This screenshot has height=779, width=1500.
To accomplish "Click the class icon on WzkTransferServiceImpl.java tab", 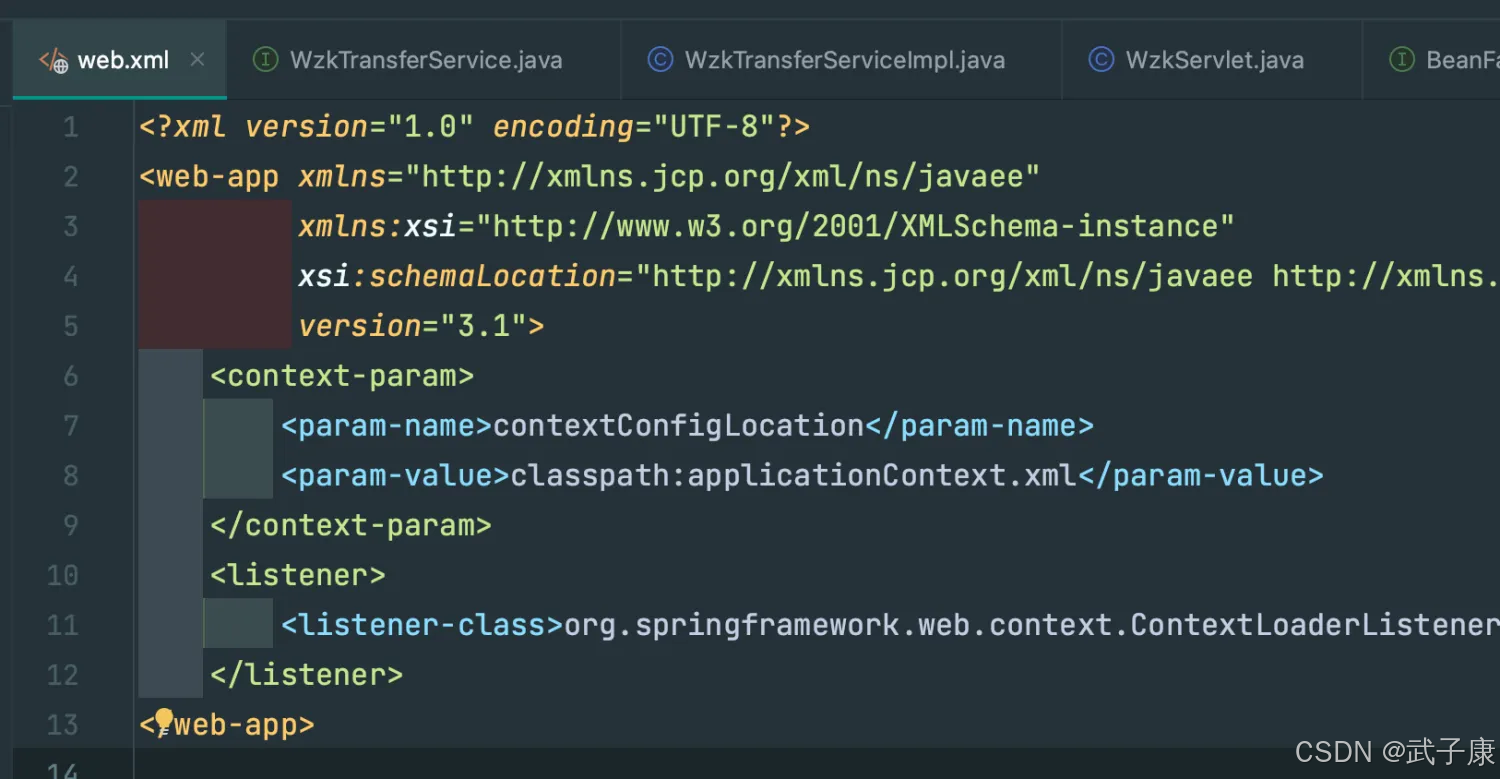I will [660, 60].
